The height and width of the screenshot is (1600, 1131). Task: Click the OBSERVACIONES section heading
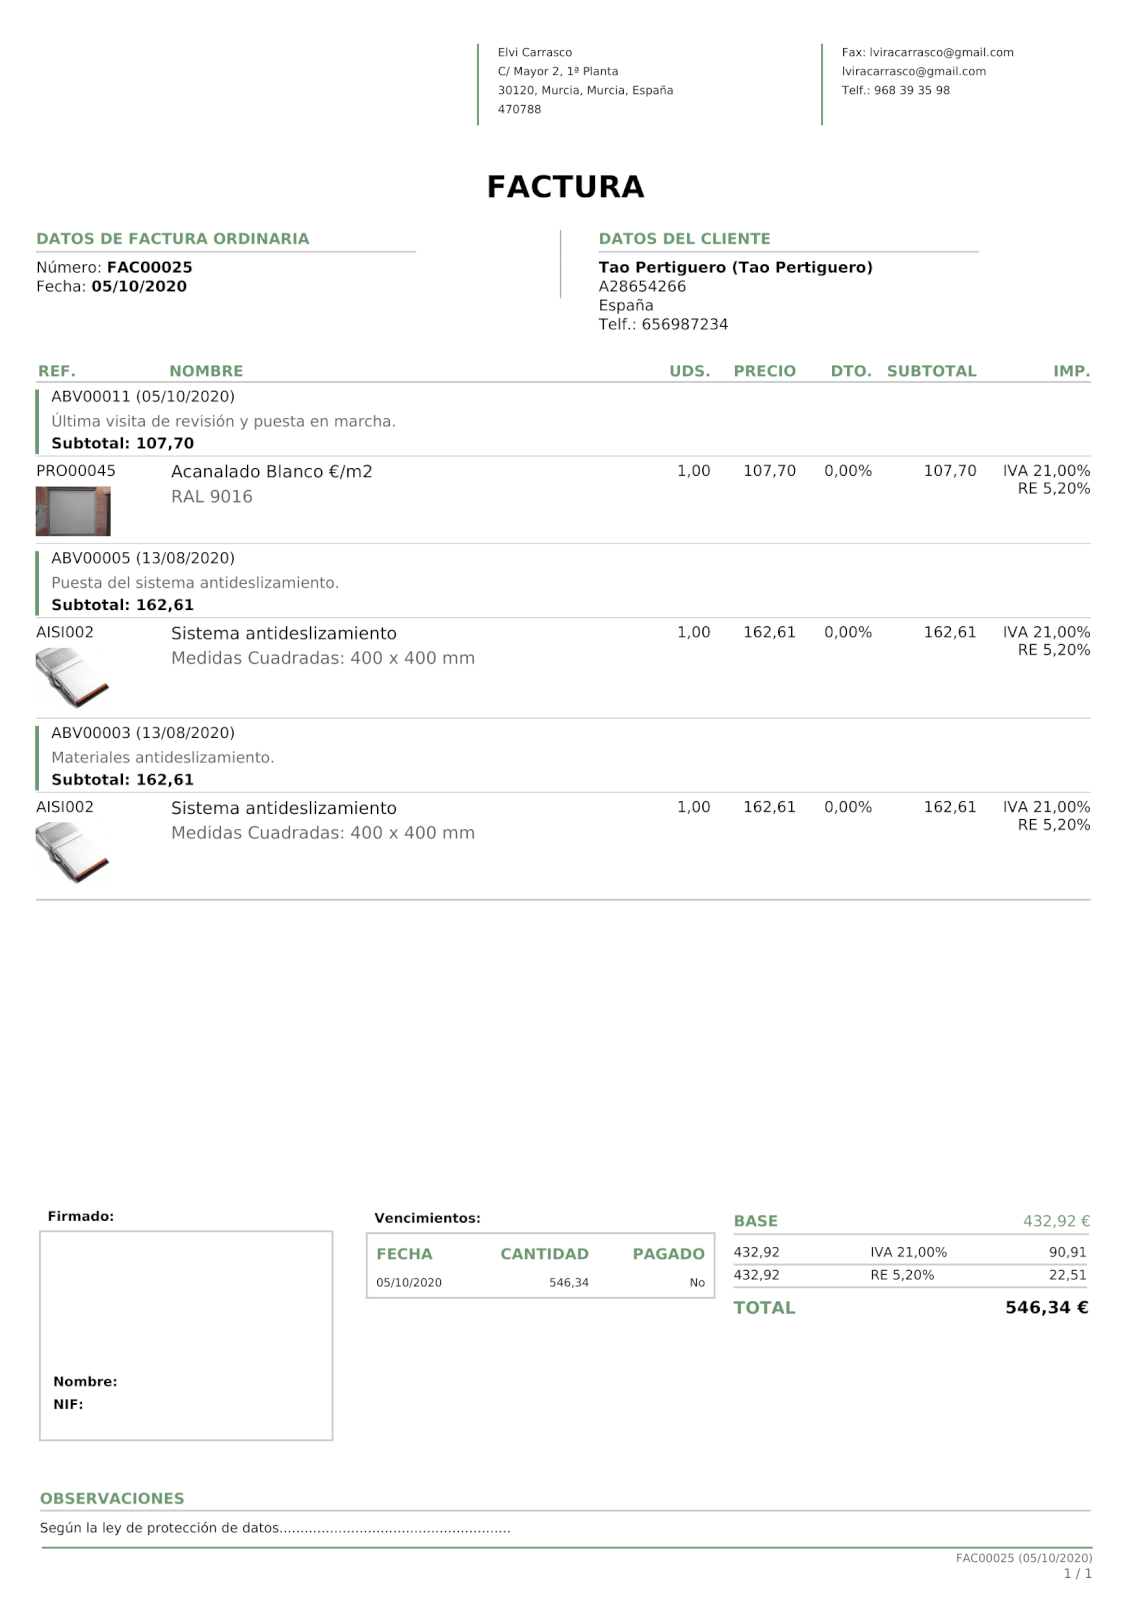tap(112, 1498)
